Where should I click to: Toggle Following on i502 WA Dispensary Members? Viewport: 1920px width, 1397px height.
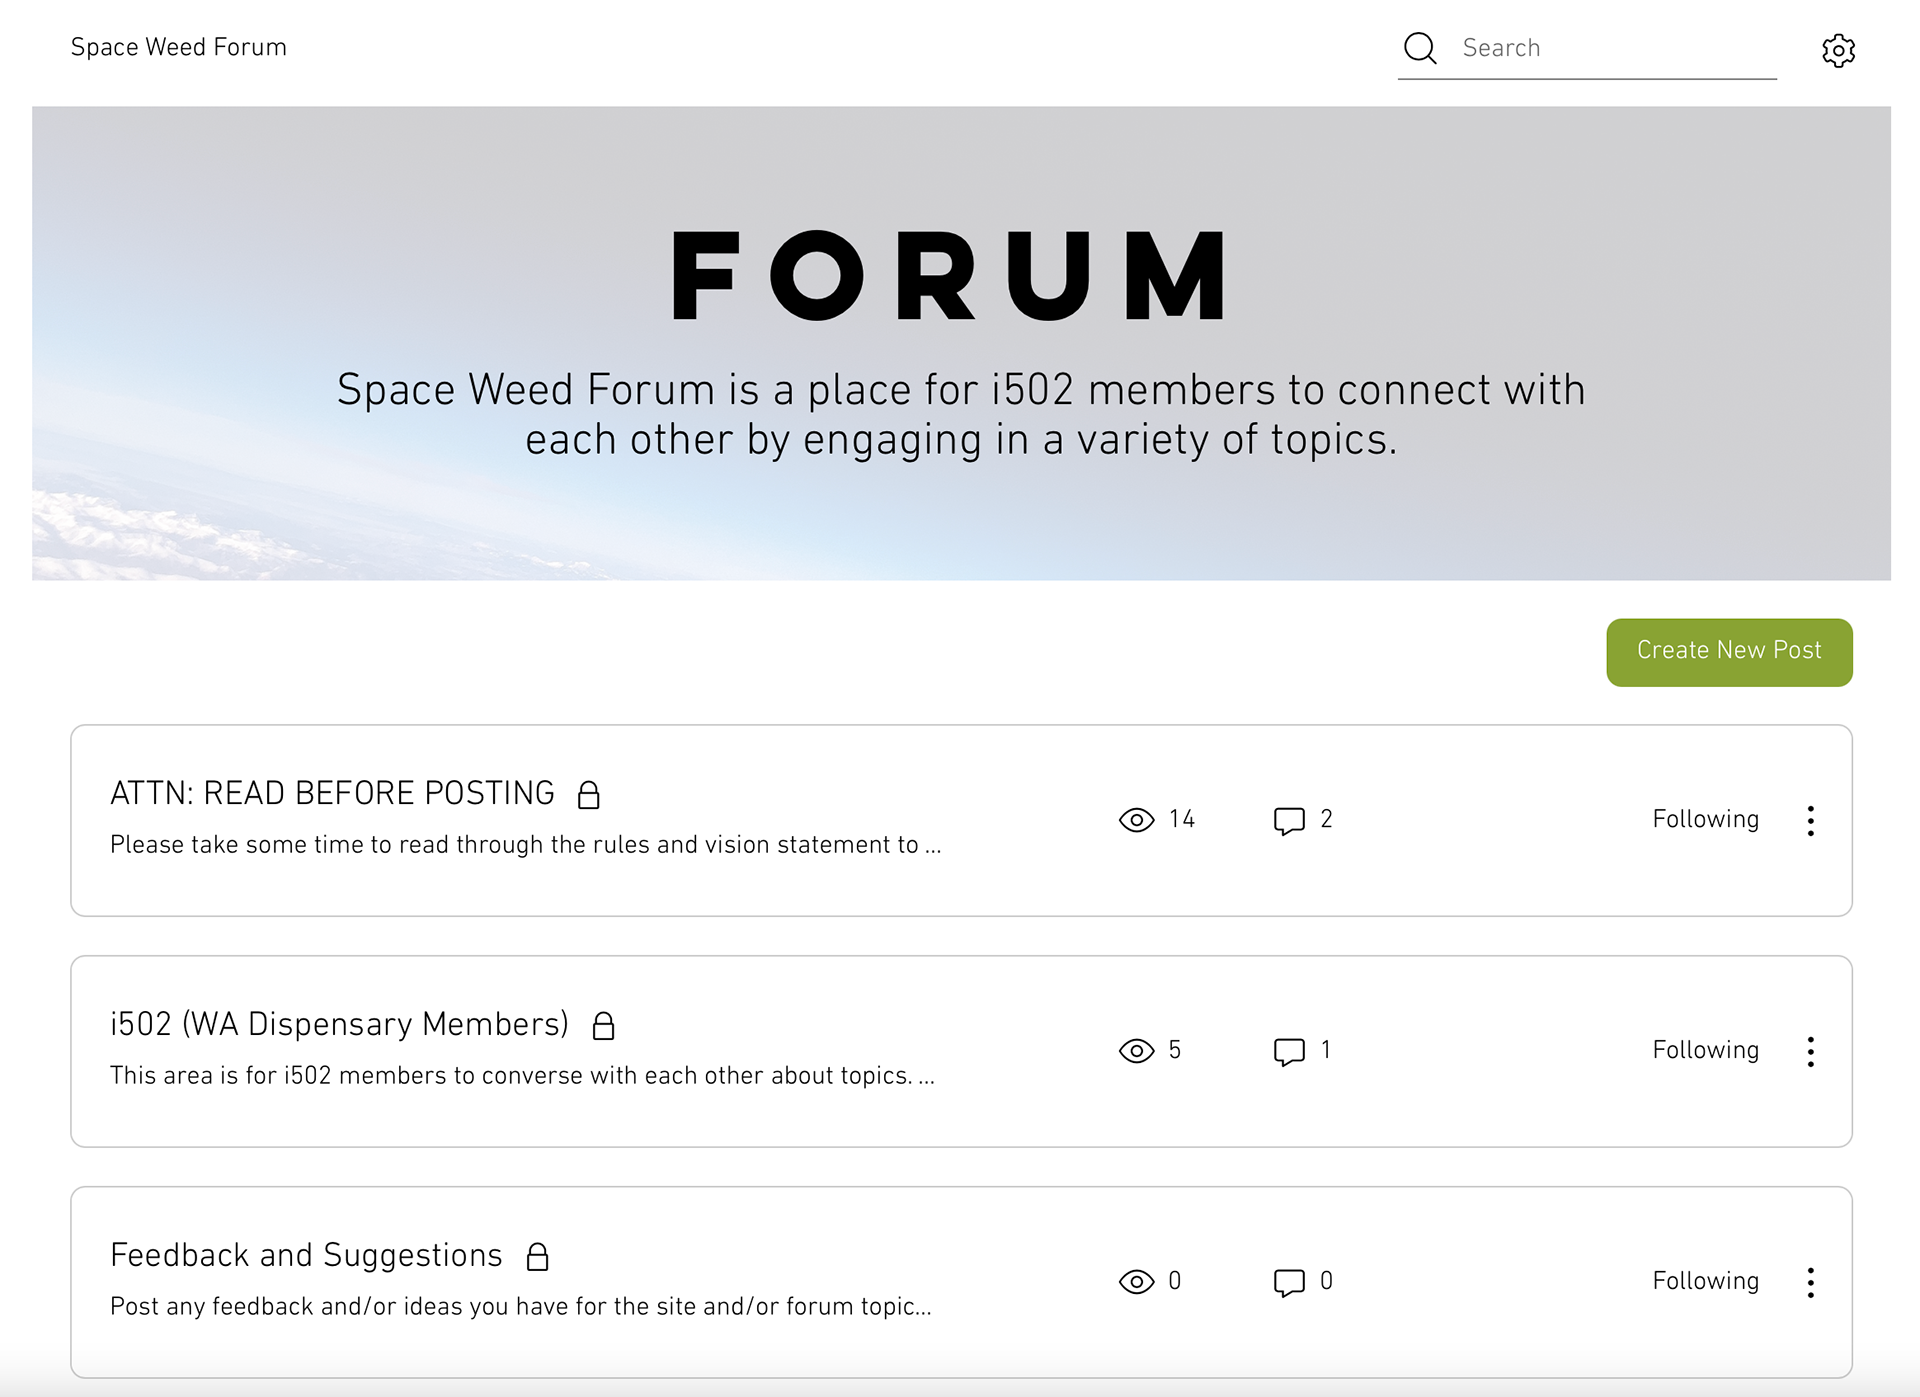(x=1705, y=1051)
